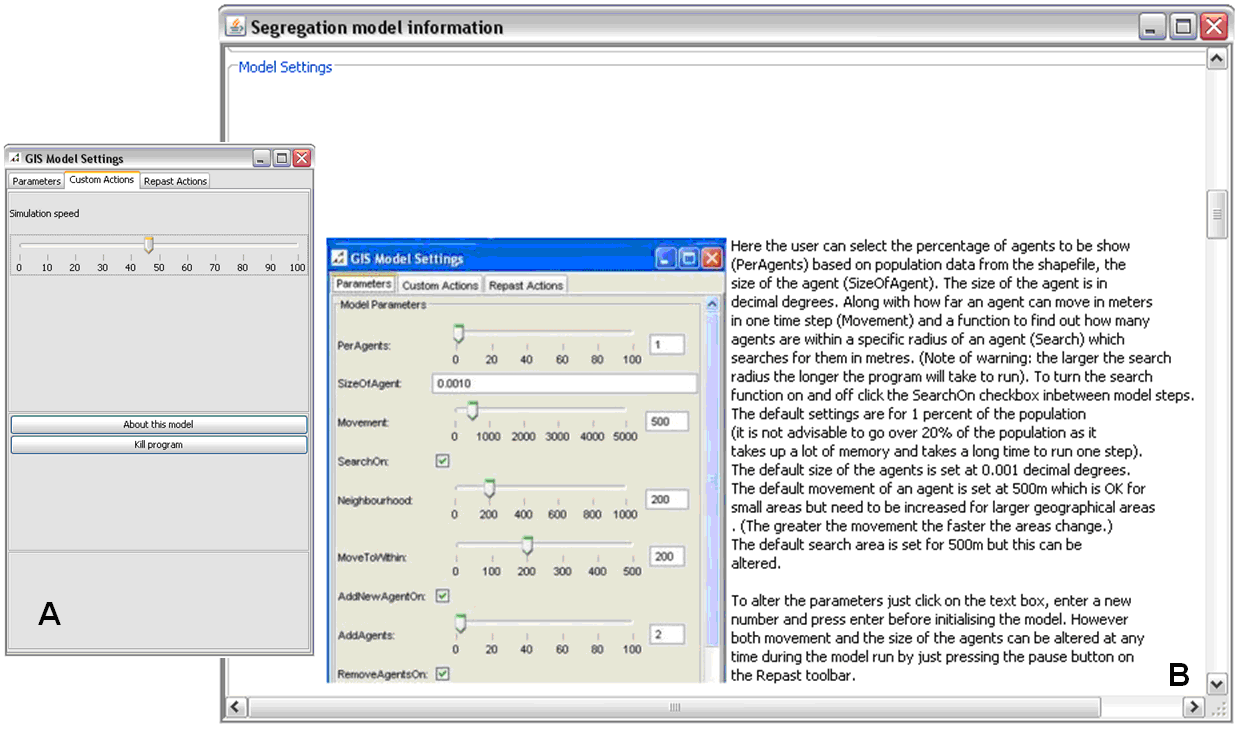Click the Neighbourhood slider handle
1239x731 pixels.
(489, 487)
